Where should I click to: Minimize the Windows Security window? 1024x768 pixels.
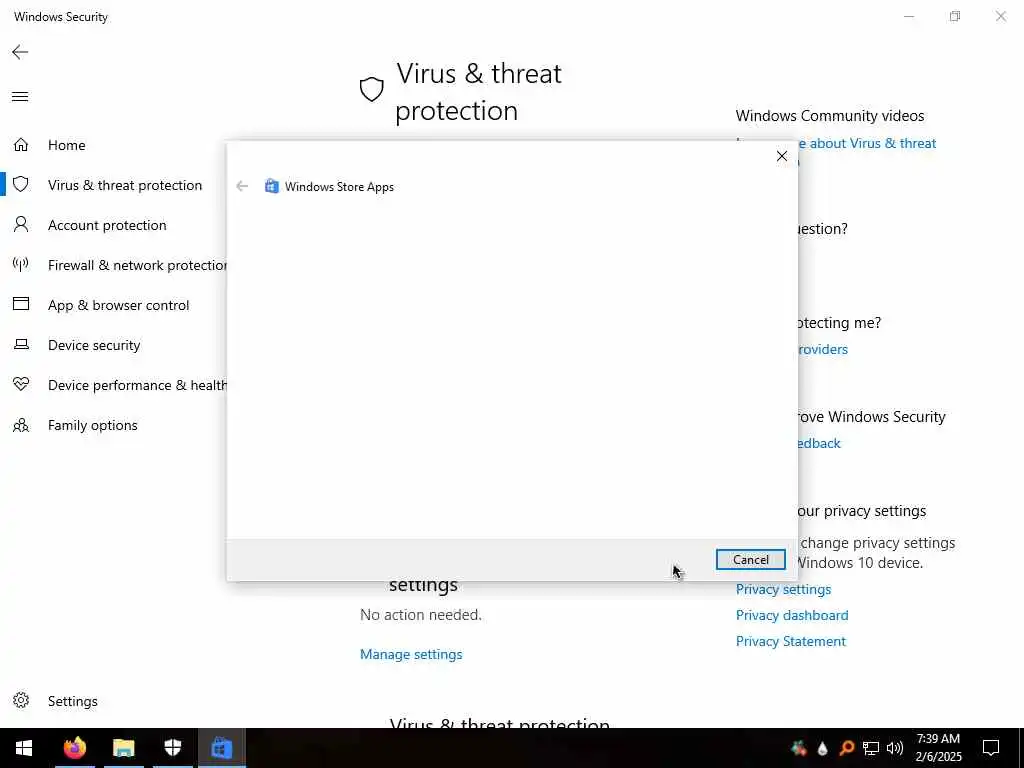click(908, 16)
